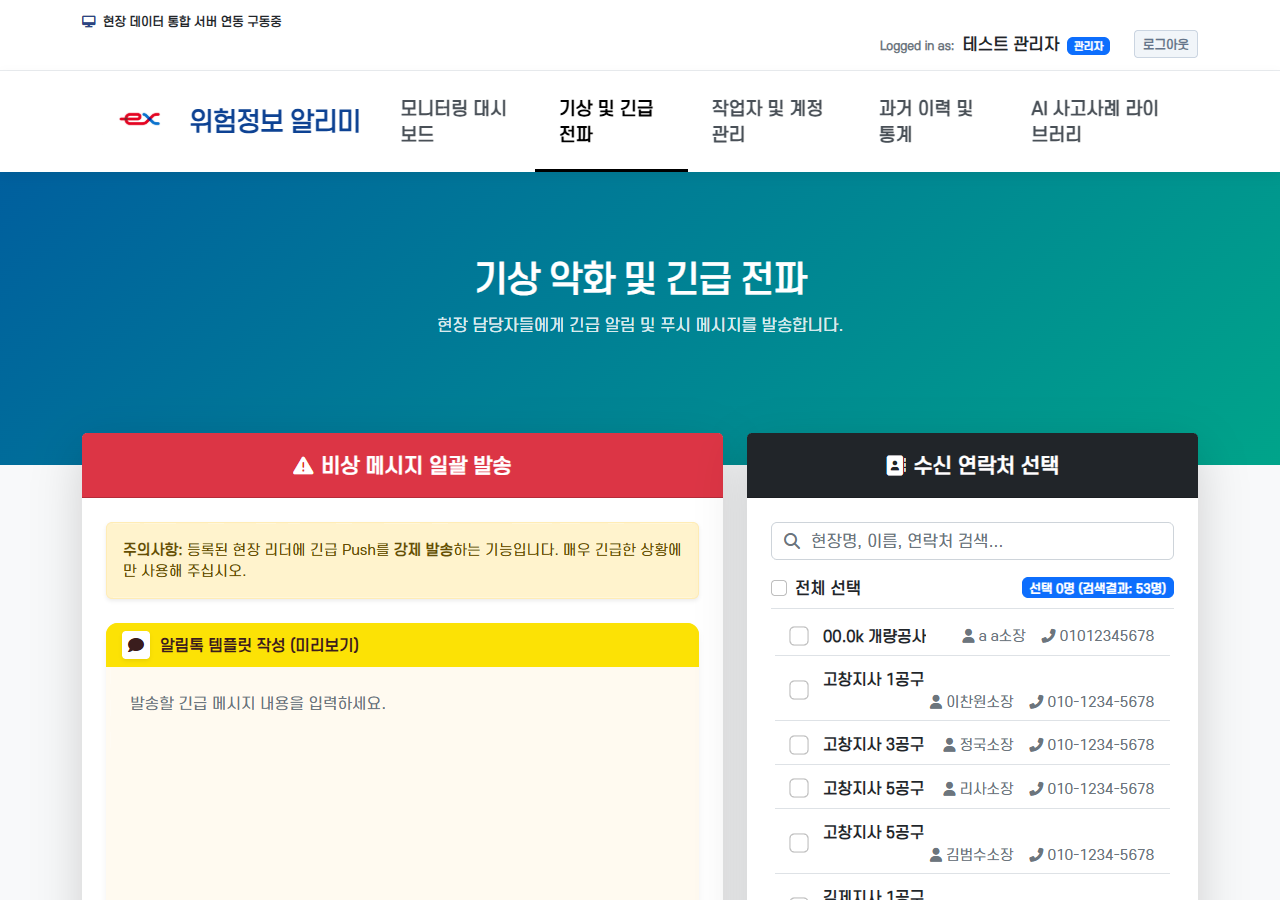Click the warning triangle in red header
Image resolution: width=1280 pixels, height=900 pixels.
pyautogui.click(x=303, y=465)
